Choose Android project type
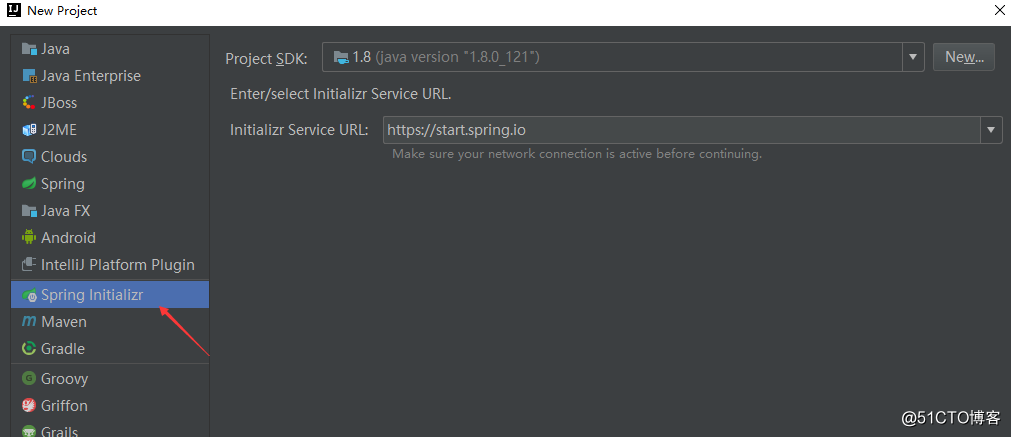 click(x=110, y=238)
